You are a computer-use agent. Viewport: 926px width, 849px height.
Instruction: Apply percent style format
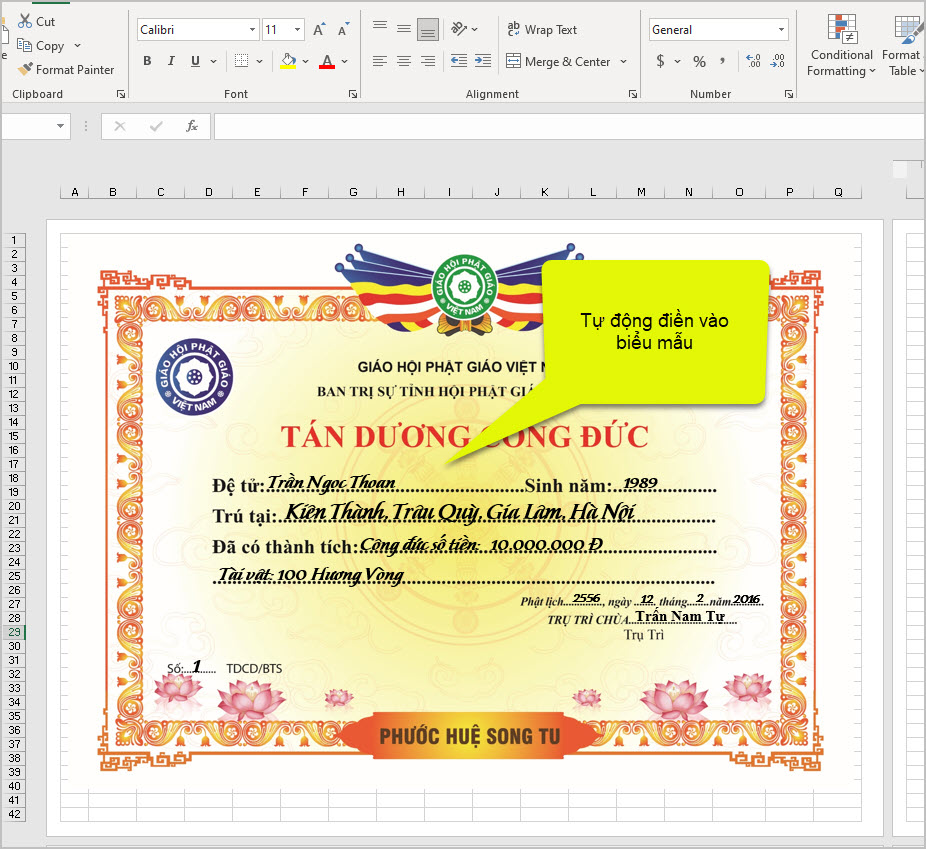(x=699, y=61)
